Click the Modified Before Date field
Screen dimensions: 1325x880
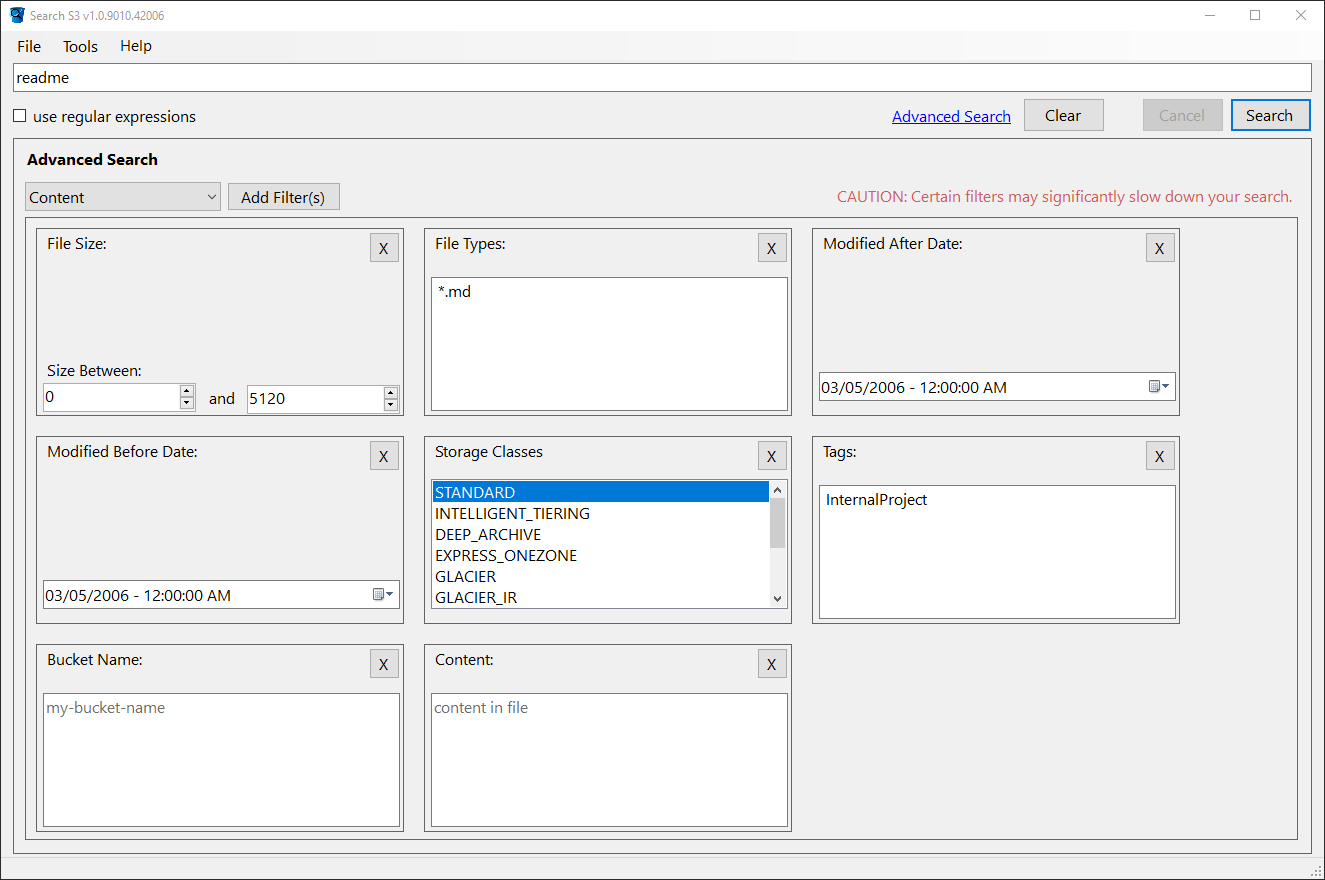point(221,595)
